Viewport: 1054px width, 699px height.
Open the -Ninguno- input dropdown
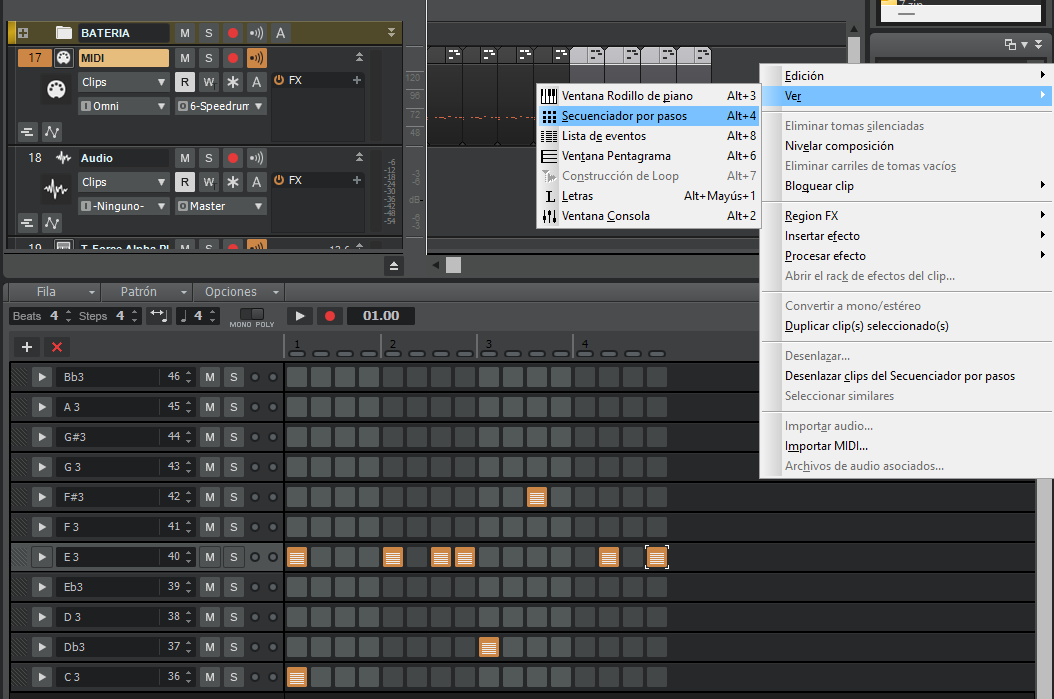pos(124,206)
